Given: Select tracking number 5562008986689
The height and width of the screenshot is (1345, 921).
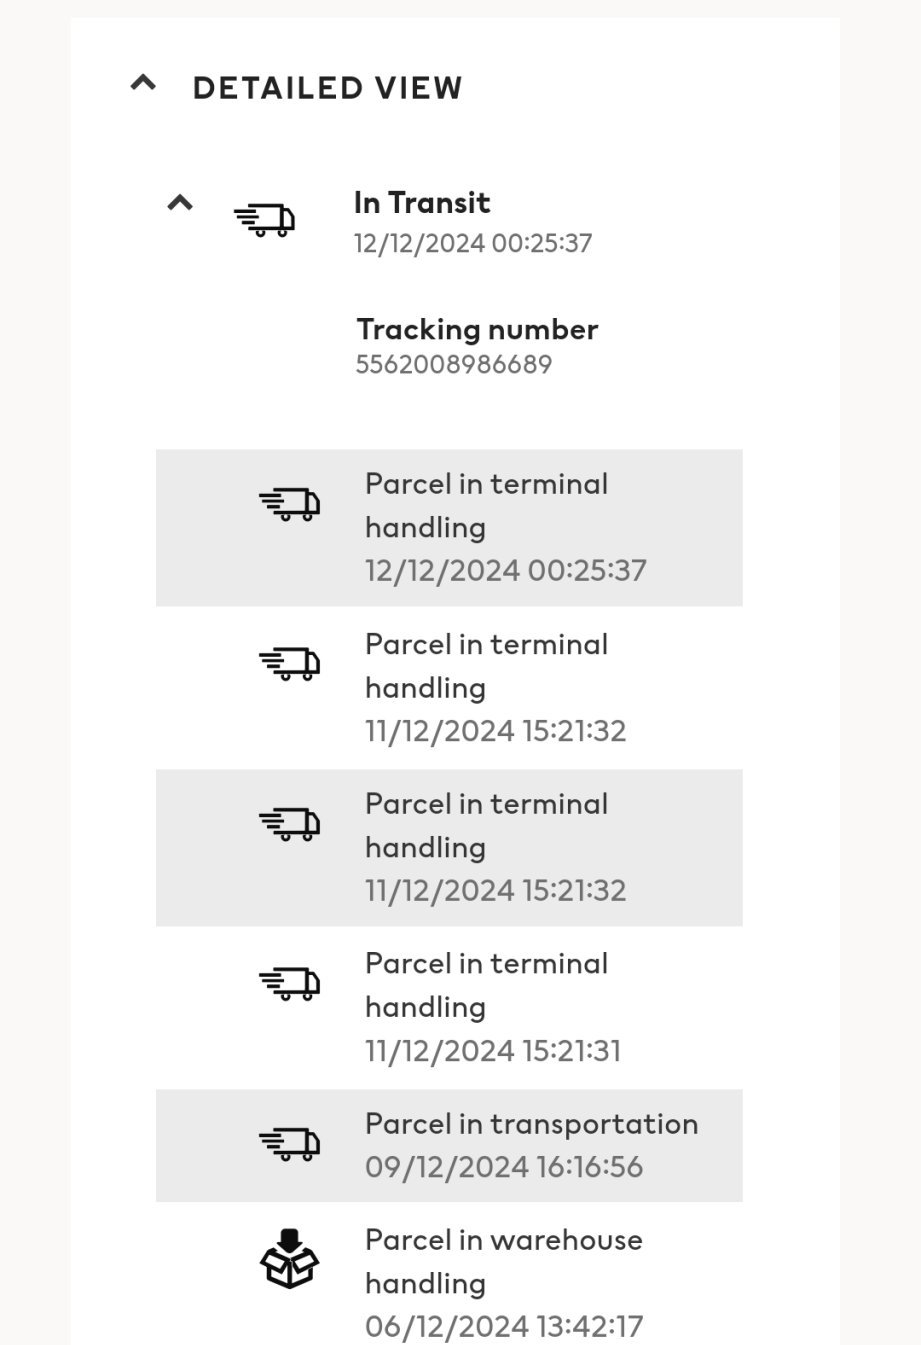Looking at the screenshot, I should 454,364.
